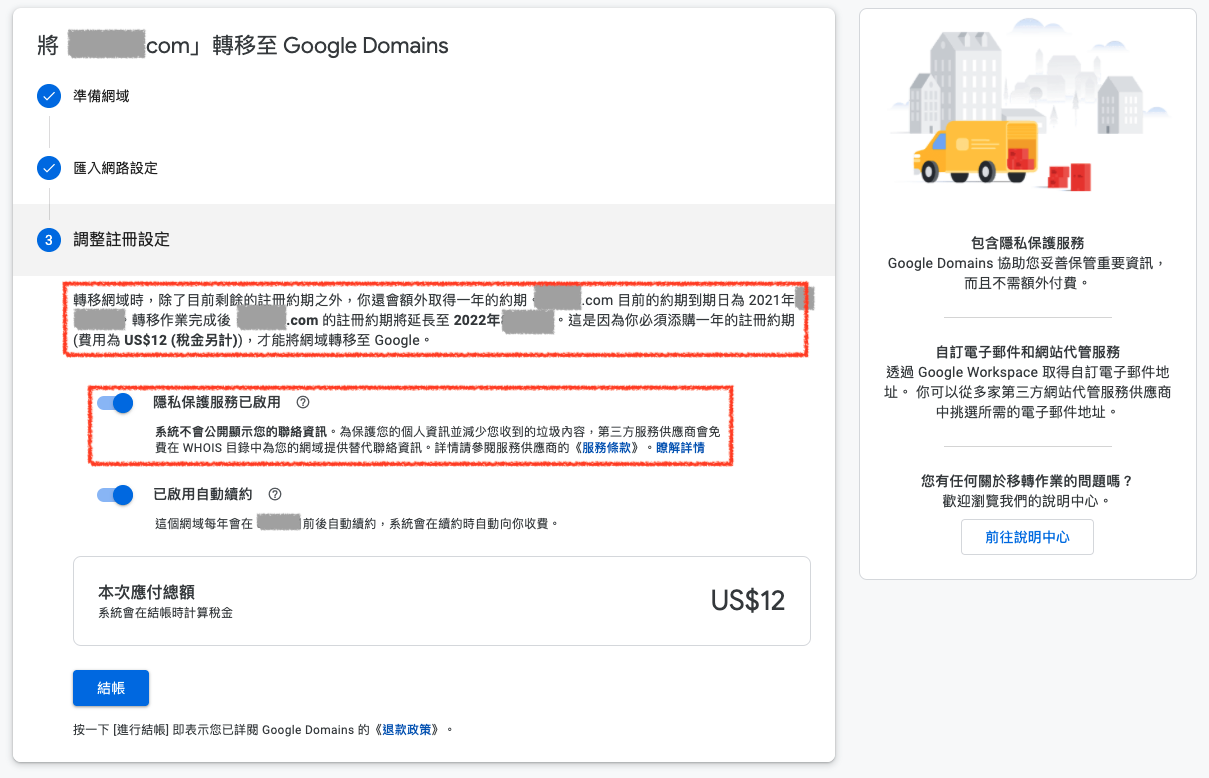1209x778 pixels.
Task: Click the checkmark icon beside 準備網域 step
Action: (49, 97)
